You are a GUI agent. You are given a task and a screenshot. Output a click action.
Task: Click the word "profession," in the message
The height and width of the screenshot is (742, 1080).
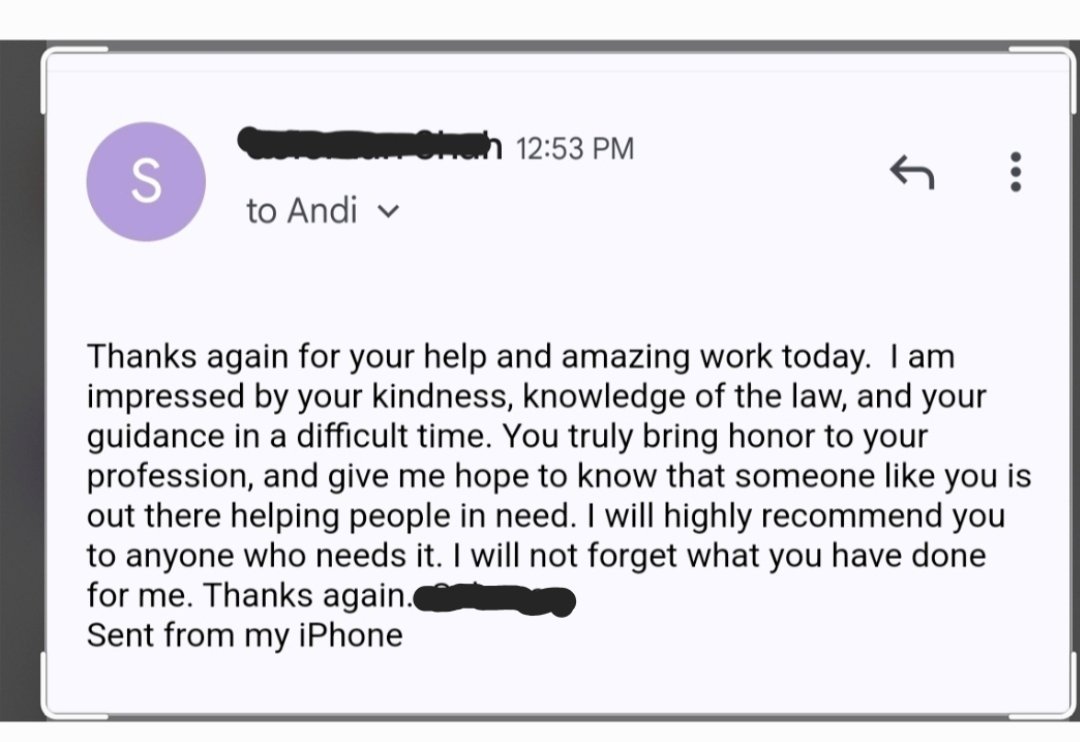pyautogui.click(x=170, y=477)
